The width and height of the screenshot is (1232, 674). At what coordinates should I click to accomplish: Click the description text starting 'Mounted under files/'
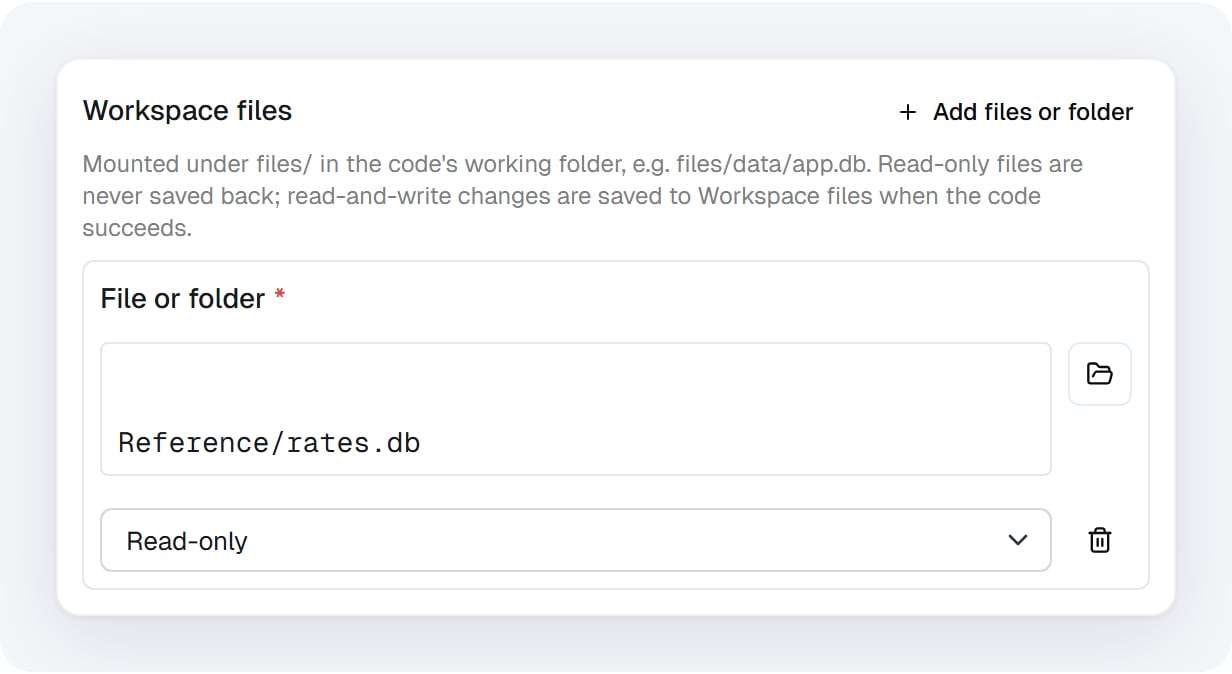(x=583, y=196)
